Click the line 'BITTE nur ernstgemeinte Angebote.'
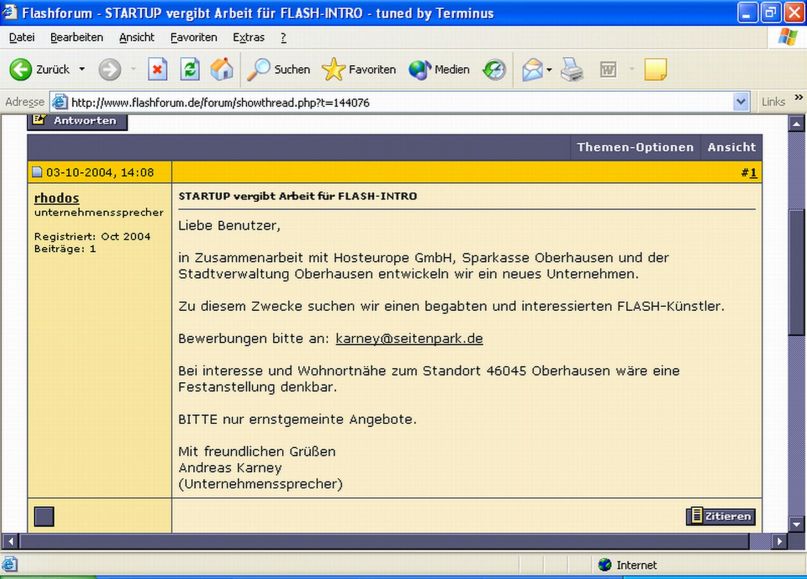 [x=297, y=419]
